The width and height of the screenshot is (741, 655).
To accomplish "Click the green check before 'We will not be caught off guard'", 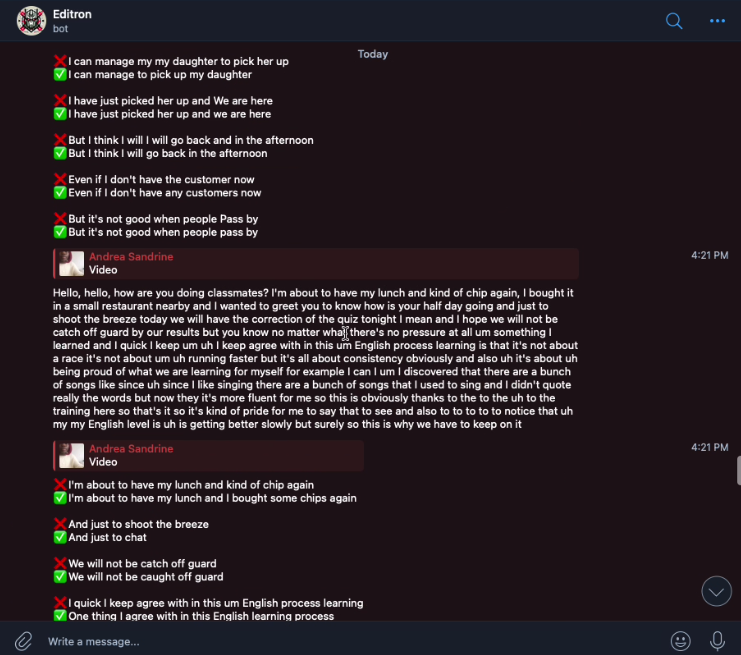I will tap(60, 577).
